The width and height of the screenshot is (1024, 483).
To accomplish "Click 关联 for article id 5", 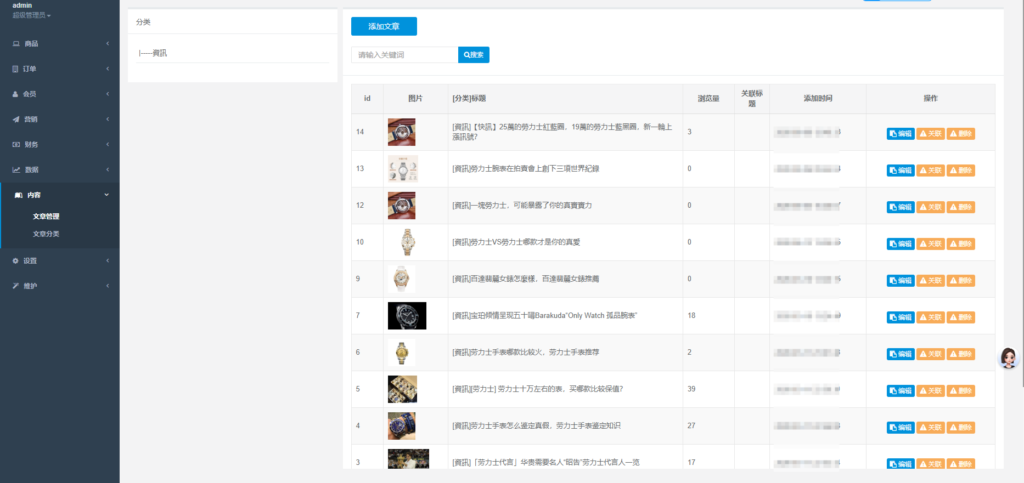I will click(931, 390).
